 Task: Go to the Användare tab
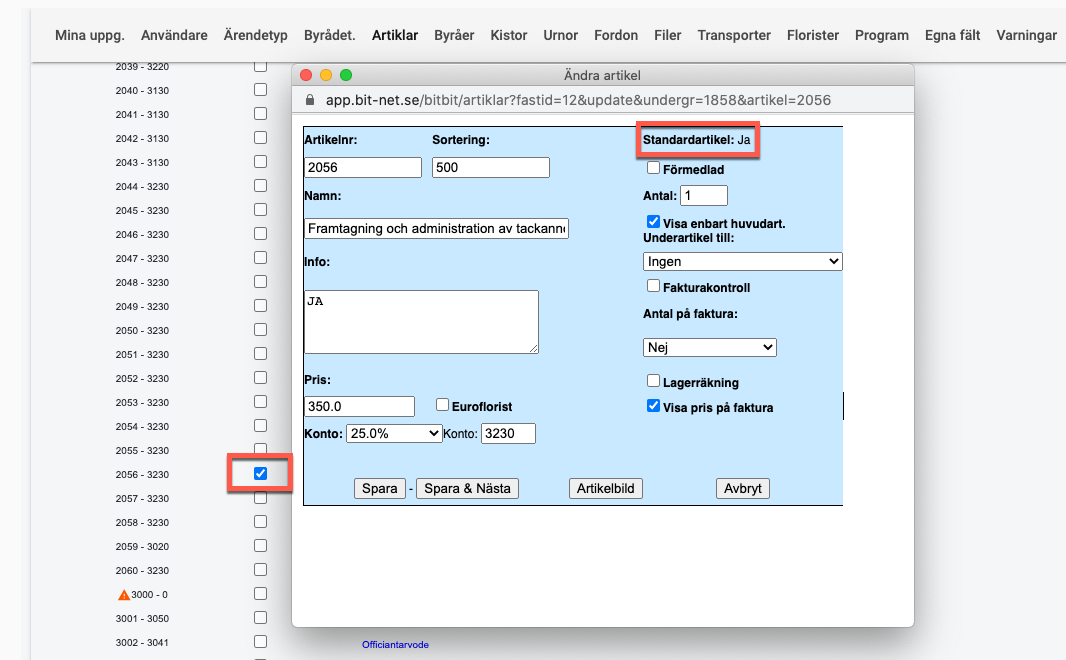click(x=174, y=35)
